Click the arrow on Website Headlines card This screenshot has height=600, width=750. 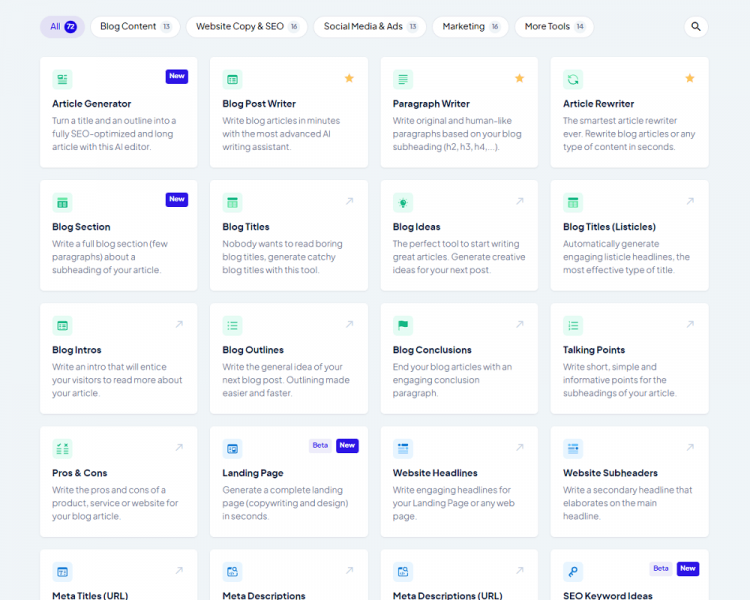[x=520, y=447]
